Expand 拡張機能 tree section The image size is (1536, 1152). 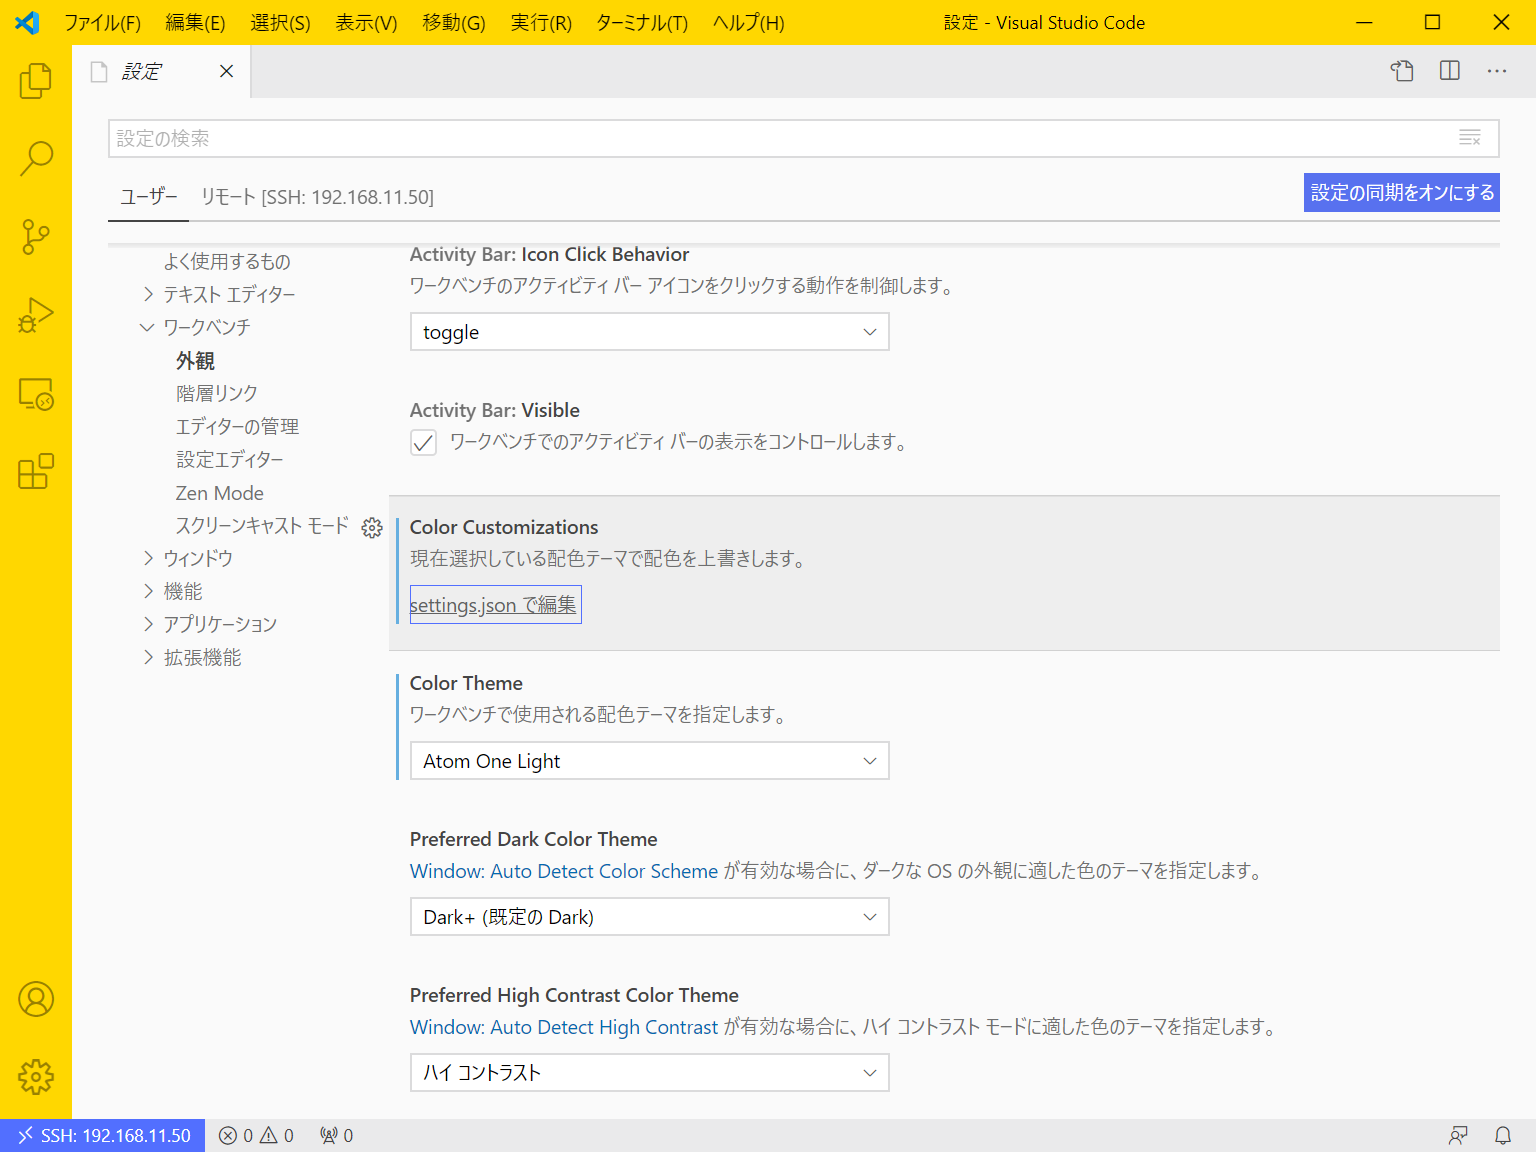click(148, 657)
